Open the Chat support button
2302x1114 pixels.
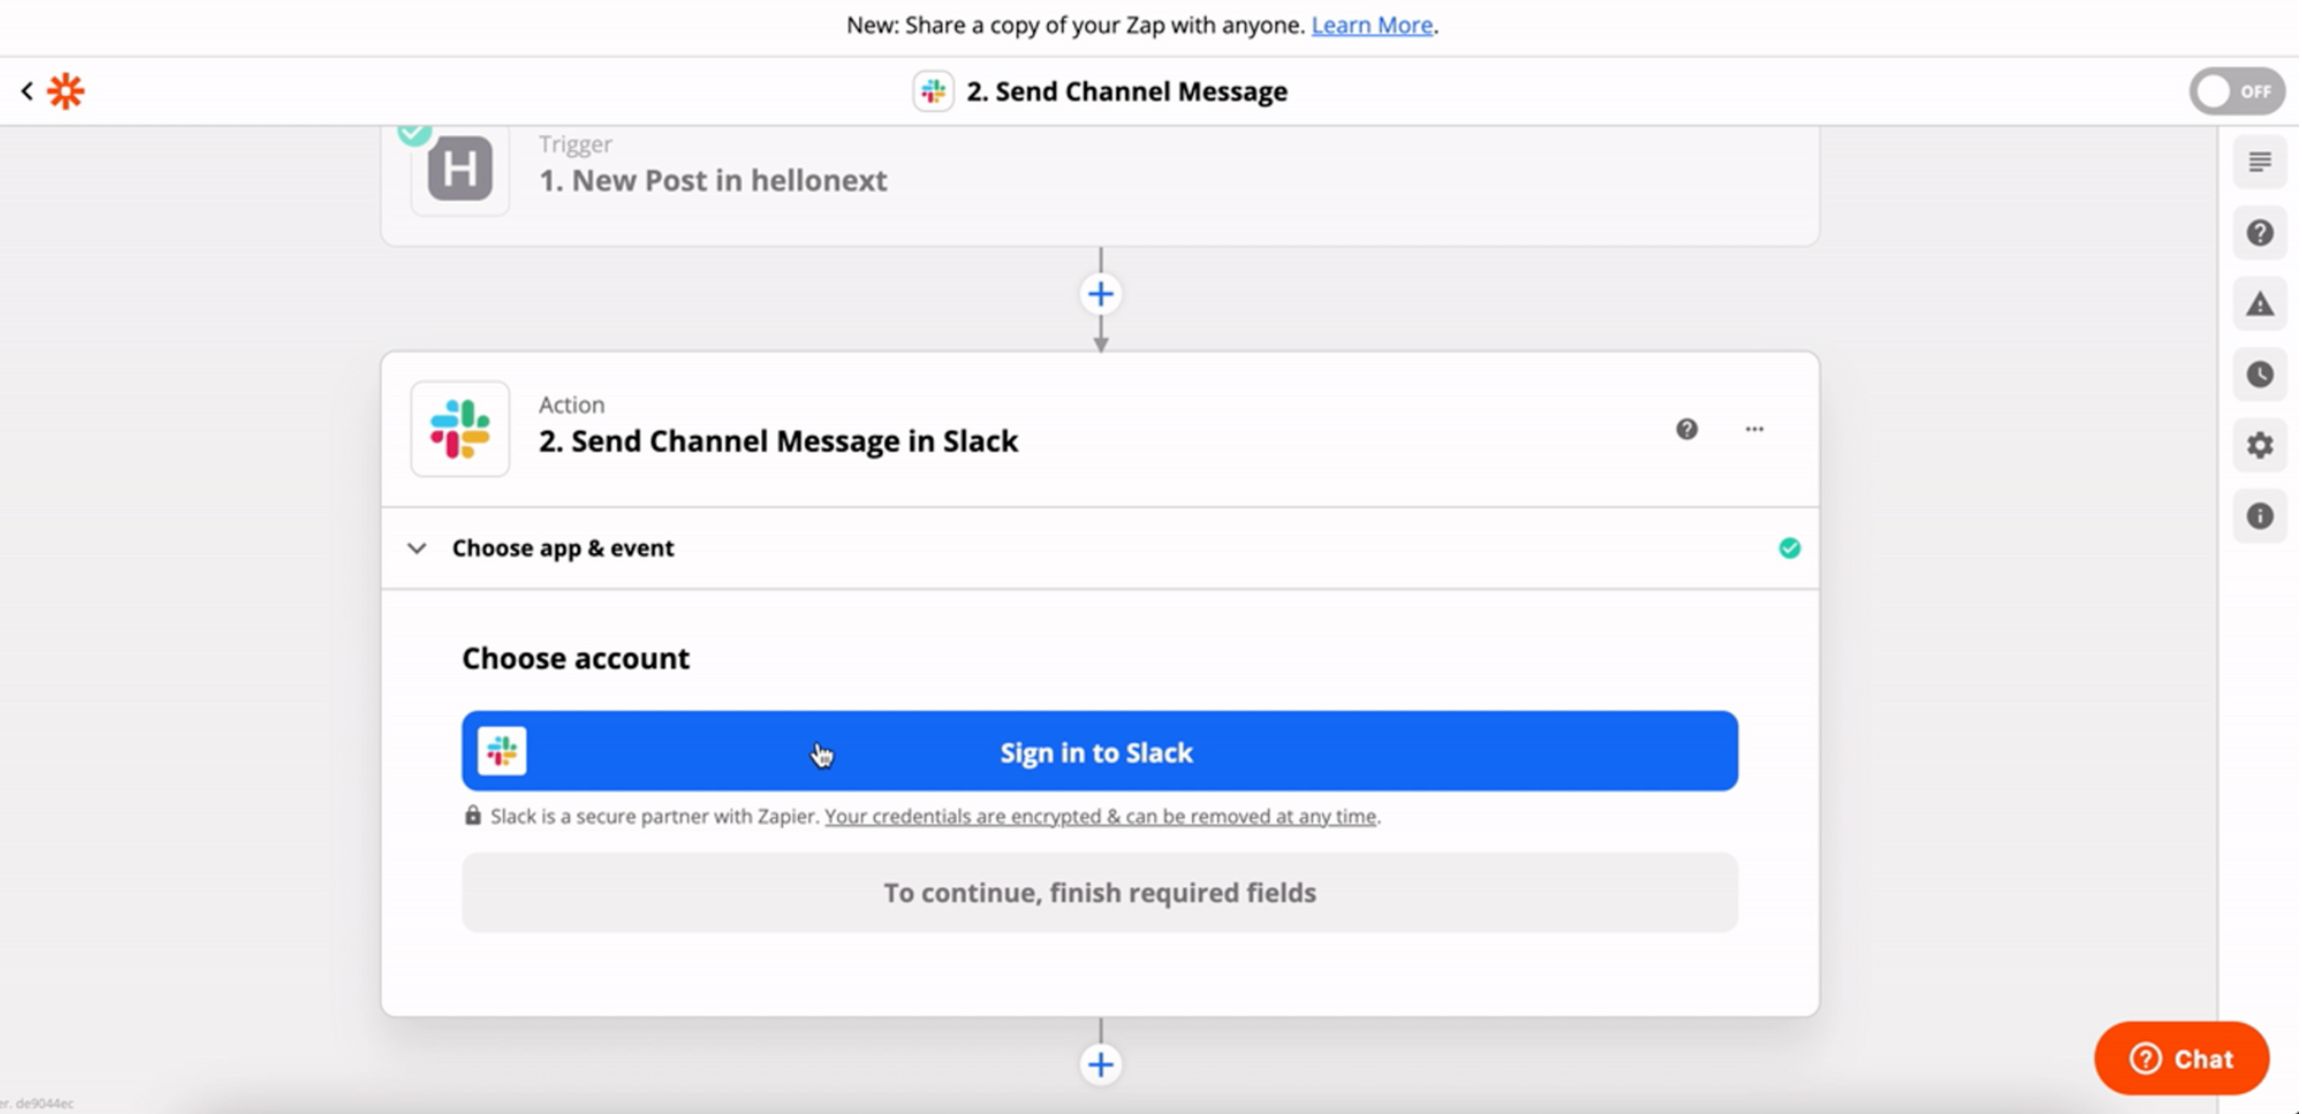pyautogui.click(x=2181, y=1058)
